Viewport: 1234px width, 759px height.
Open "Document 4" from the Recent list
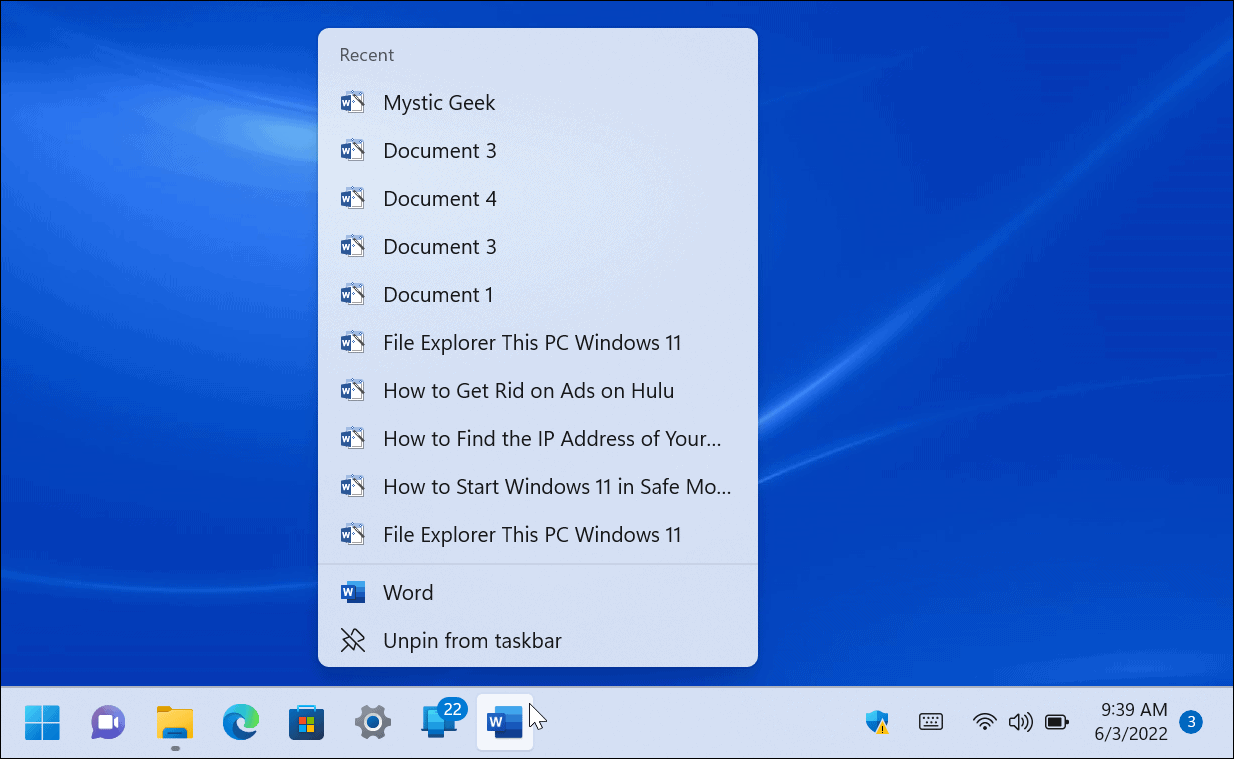[440, 198]
